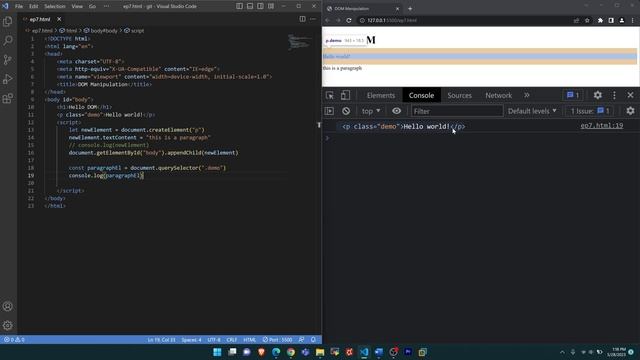Change HTML language mode in status bar
Viewport: 640px width, 360px height.
(x=250, y=340)
